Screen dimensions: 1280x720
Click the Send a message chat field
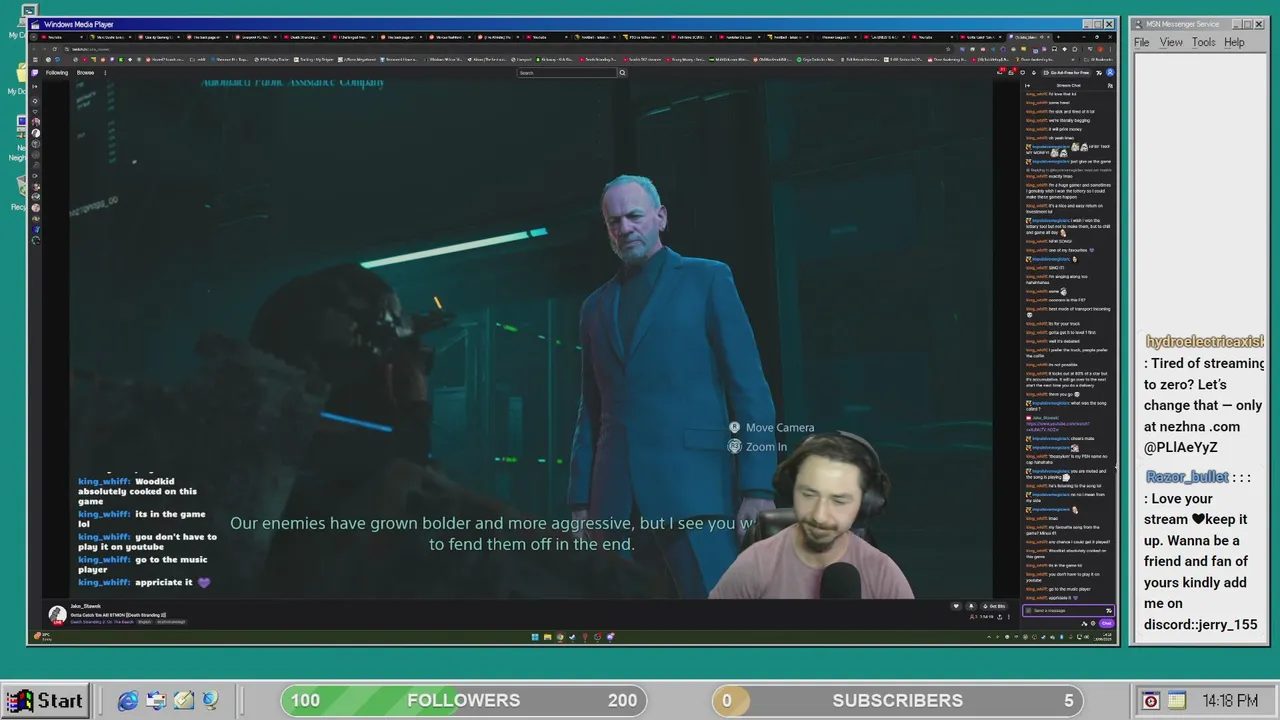point(1068,610)
